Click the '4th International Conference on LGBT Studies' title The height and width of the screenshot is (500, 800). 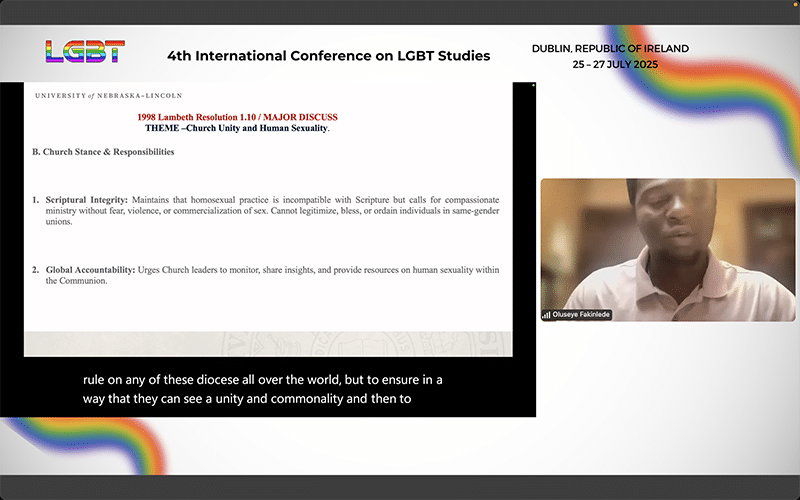(x=329, y=56)
